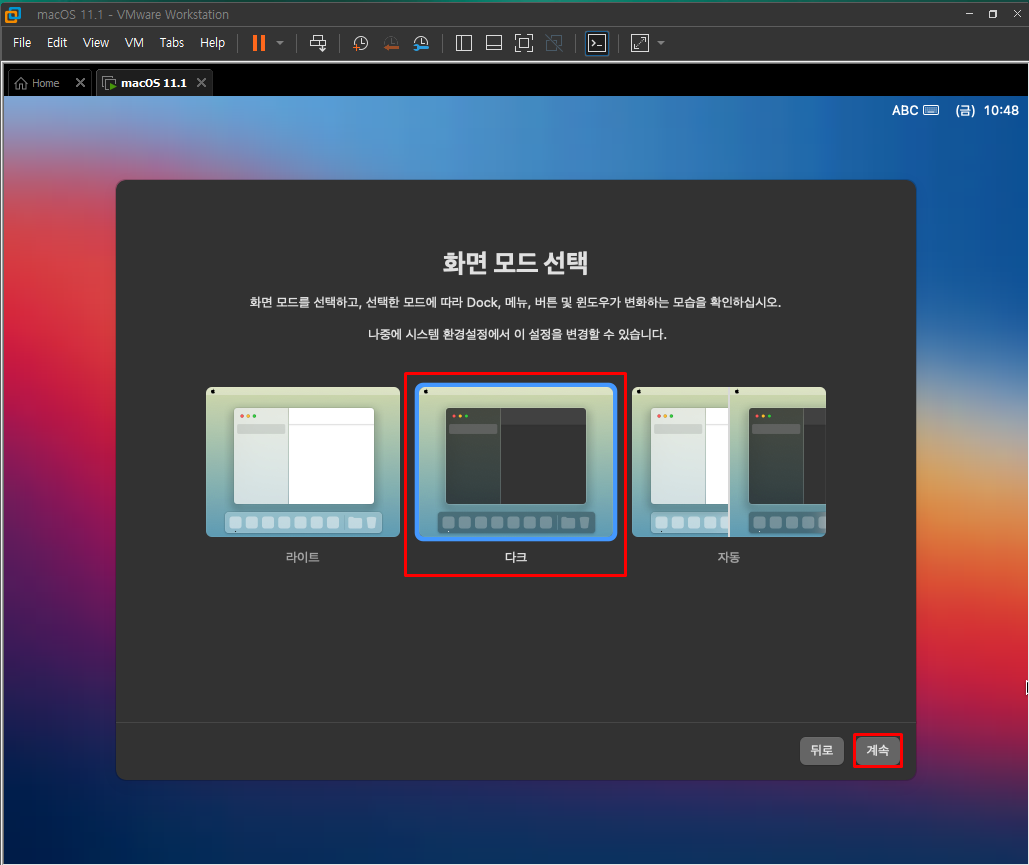Open the File menu
This screenshot has width=1029, height=865.
coord(22,43)
